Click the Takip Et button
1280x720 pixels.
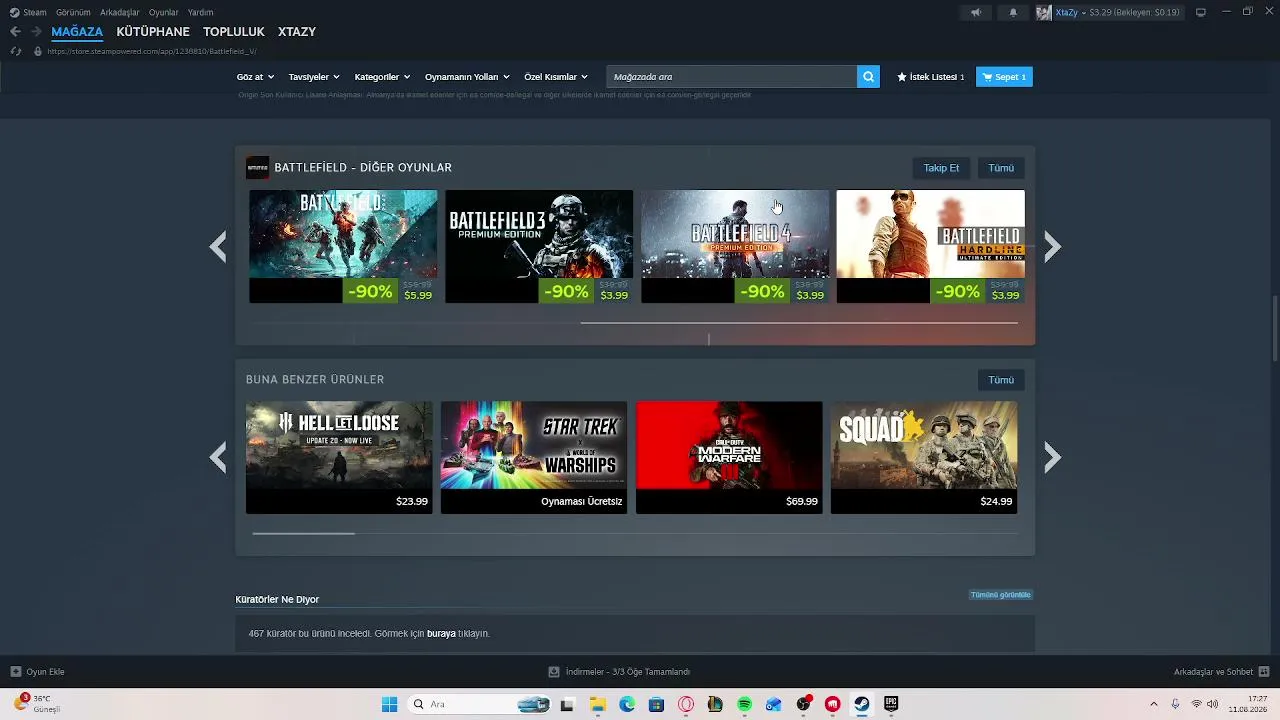941,168
